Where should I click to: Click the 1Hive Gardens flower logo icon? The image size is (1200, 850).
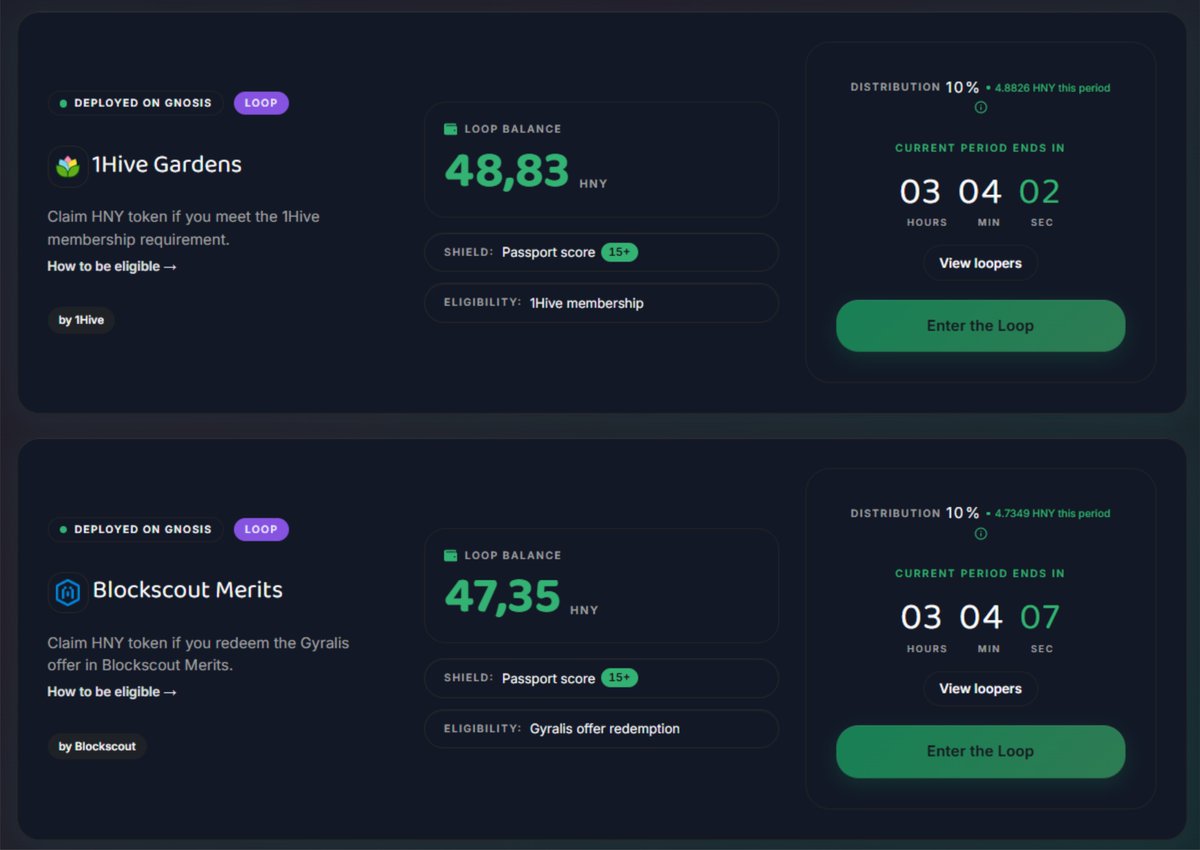tap(67, 166)
